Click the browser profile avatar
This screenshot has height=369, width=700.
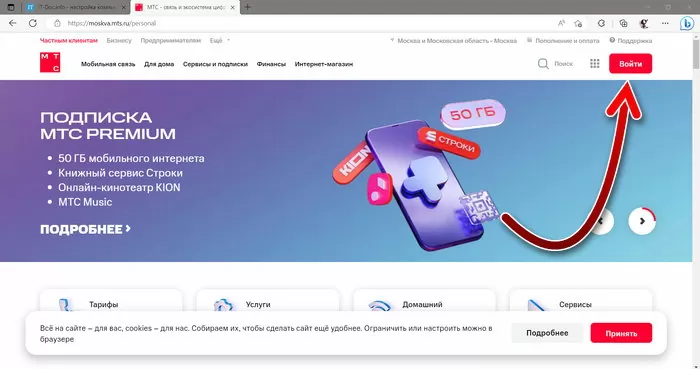(x=644, y=23)
